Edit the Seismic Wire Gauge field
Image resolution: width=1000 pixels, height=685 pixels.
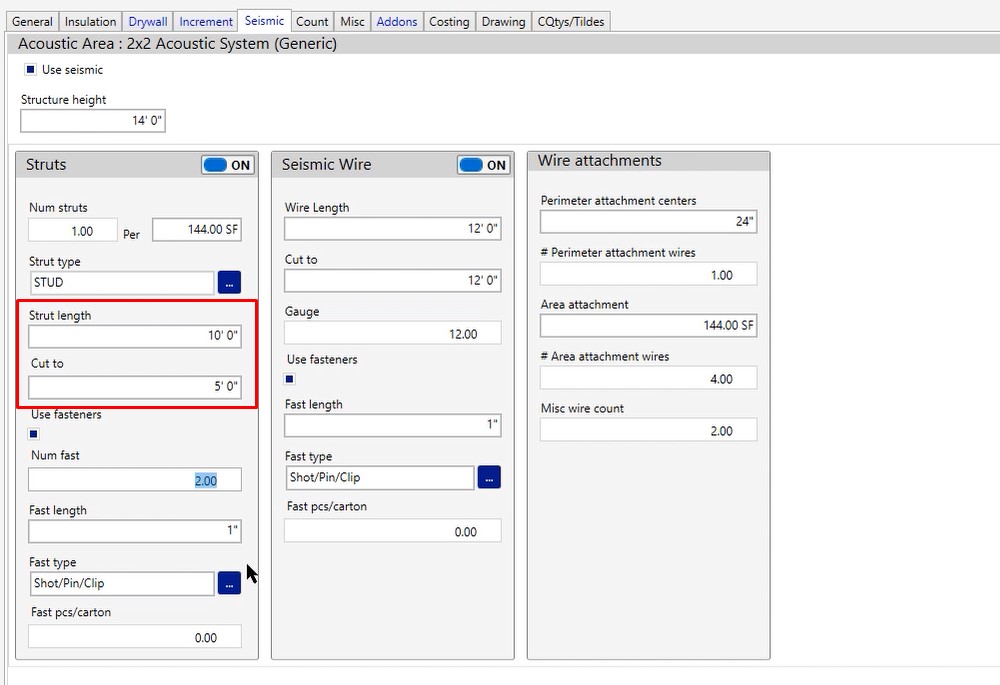coord(392,334)
